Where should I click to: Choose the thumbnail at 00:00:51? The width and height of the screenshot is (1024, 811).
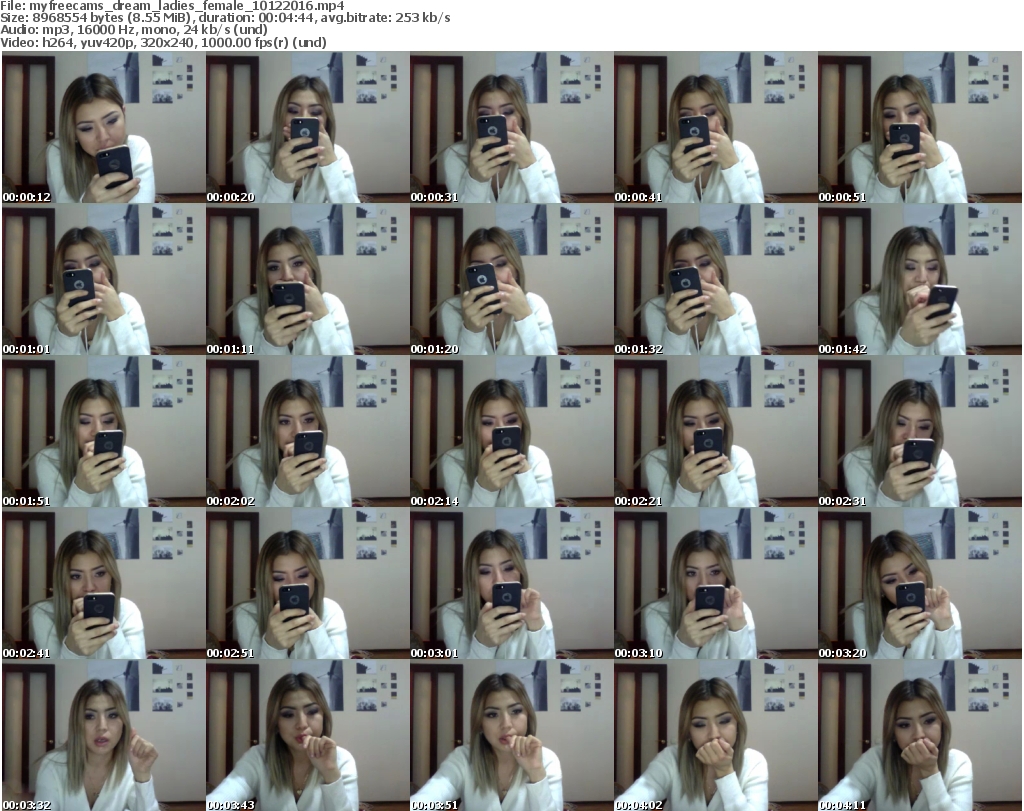coord(920,127)
